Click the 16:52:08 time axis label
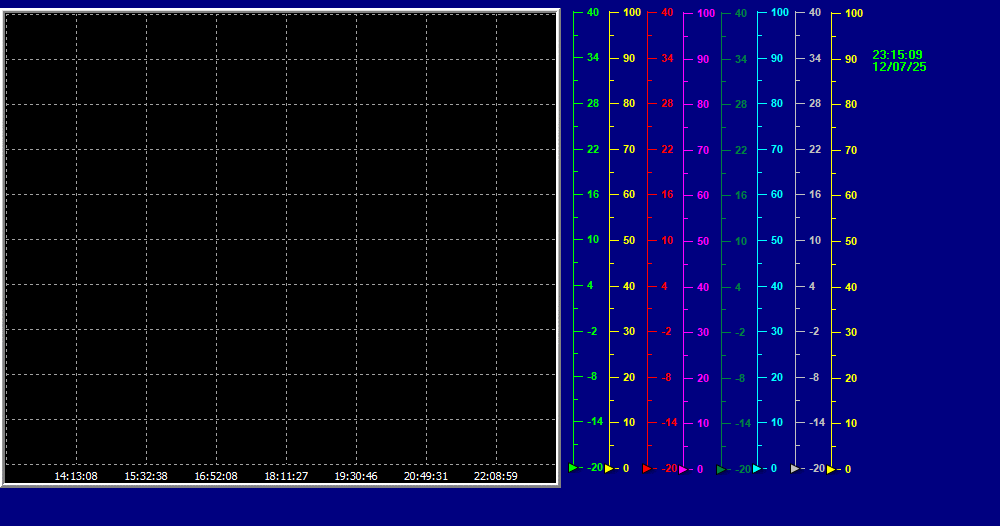The height and width of the screenshot is (526, 1000). point(216,476)
